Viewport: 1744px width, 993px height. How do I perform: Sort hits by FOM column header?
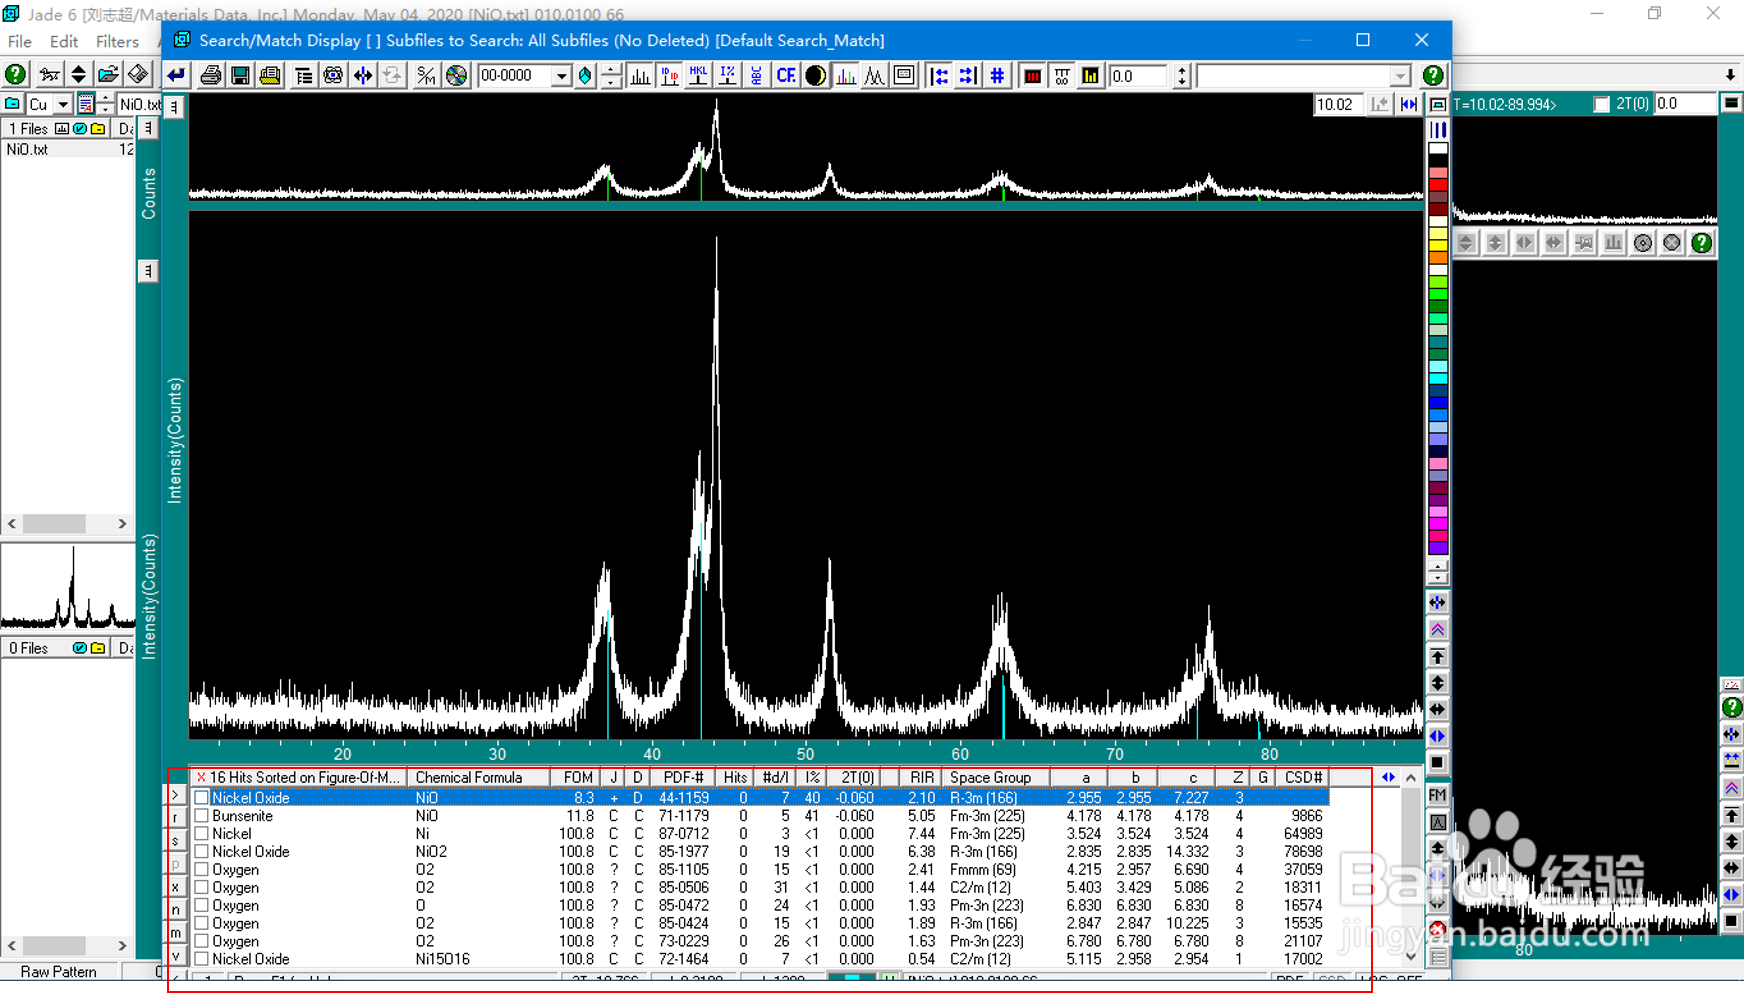[x=578, y=777]
